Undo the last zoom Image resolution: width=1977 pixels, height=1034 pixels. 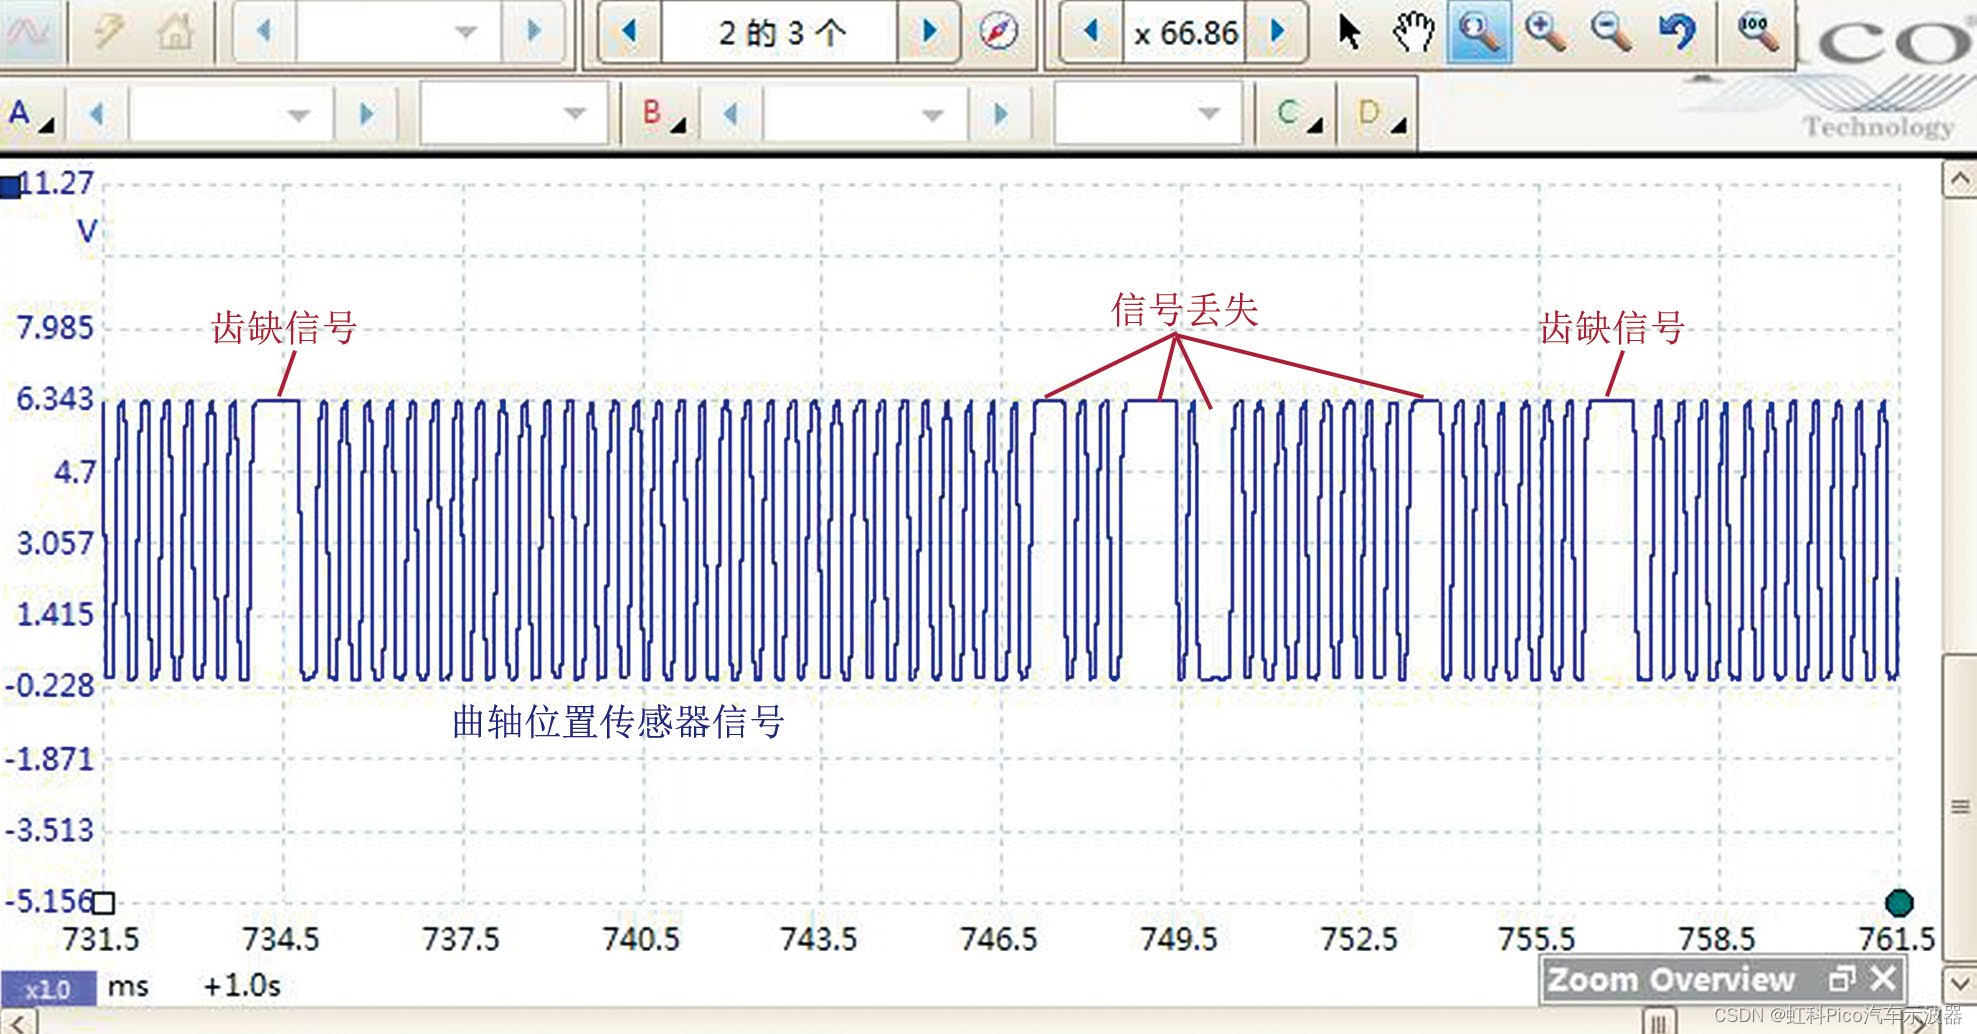1677,32
